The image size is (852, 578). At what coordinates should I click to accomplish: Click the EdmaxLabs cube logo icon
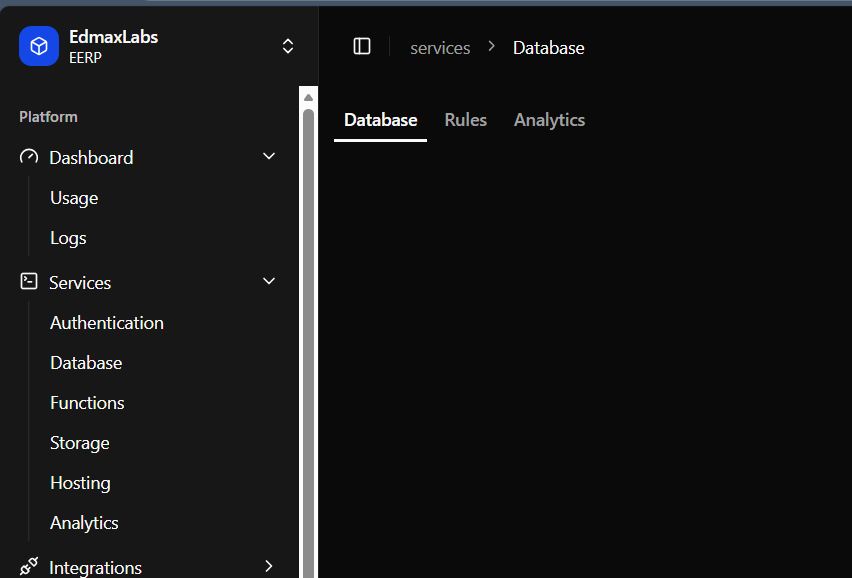click(x=38, y=46)
